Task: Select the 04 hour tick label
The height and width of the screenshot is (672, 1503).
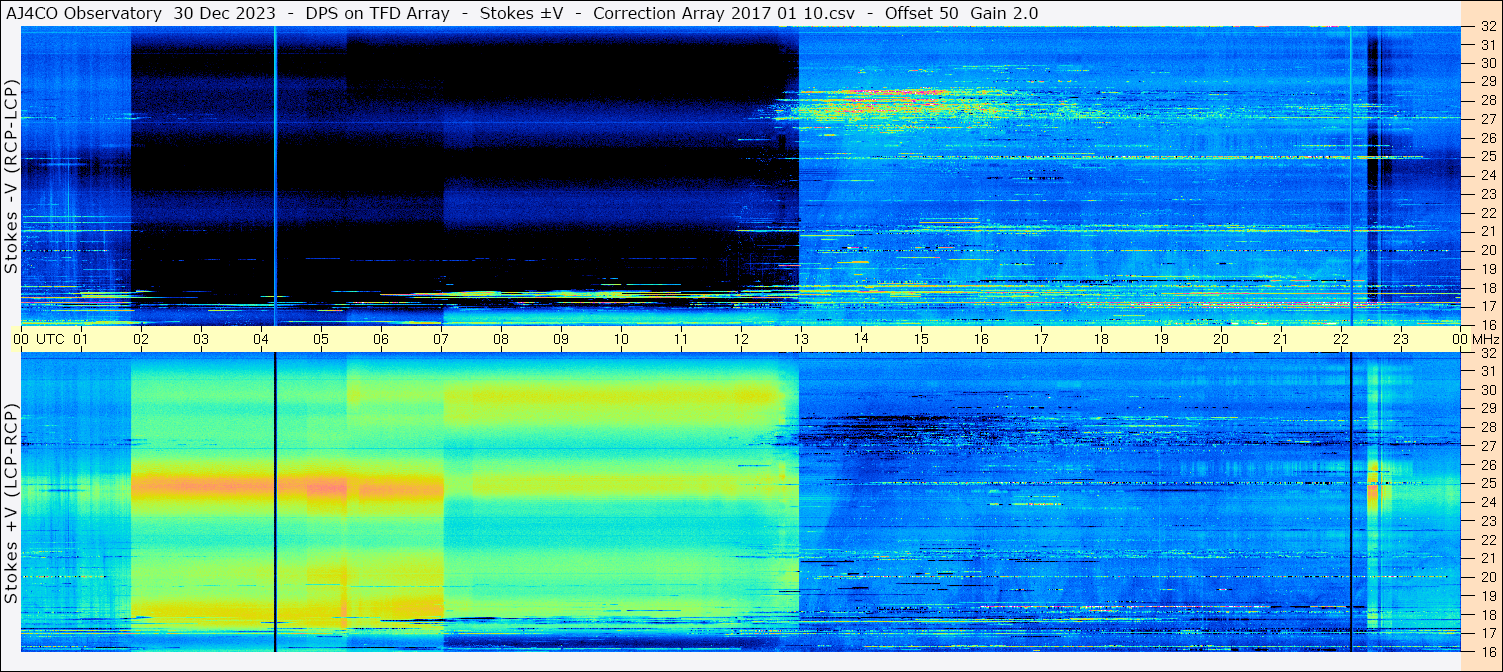Action: (x=261, y=339)
